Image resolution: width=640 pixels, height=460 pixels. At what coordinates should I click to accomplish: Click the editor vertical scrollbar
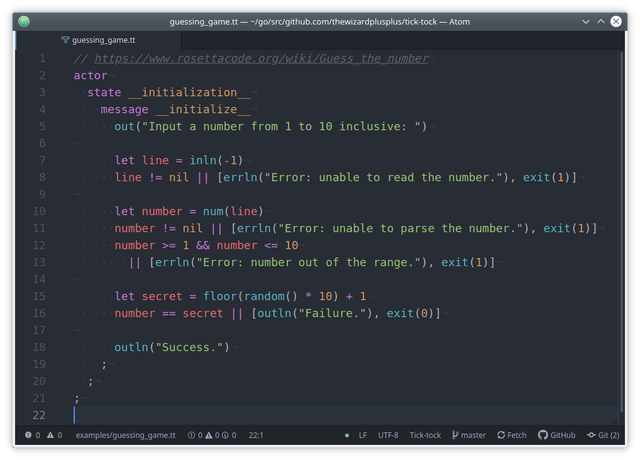pyautogui.click(x=621, y=233)
